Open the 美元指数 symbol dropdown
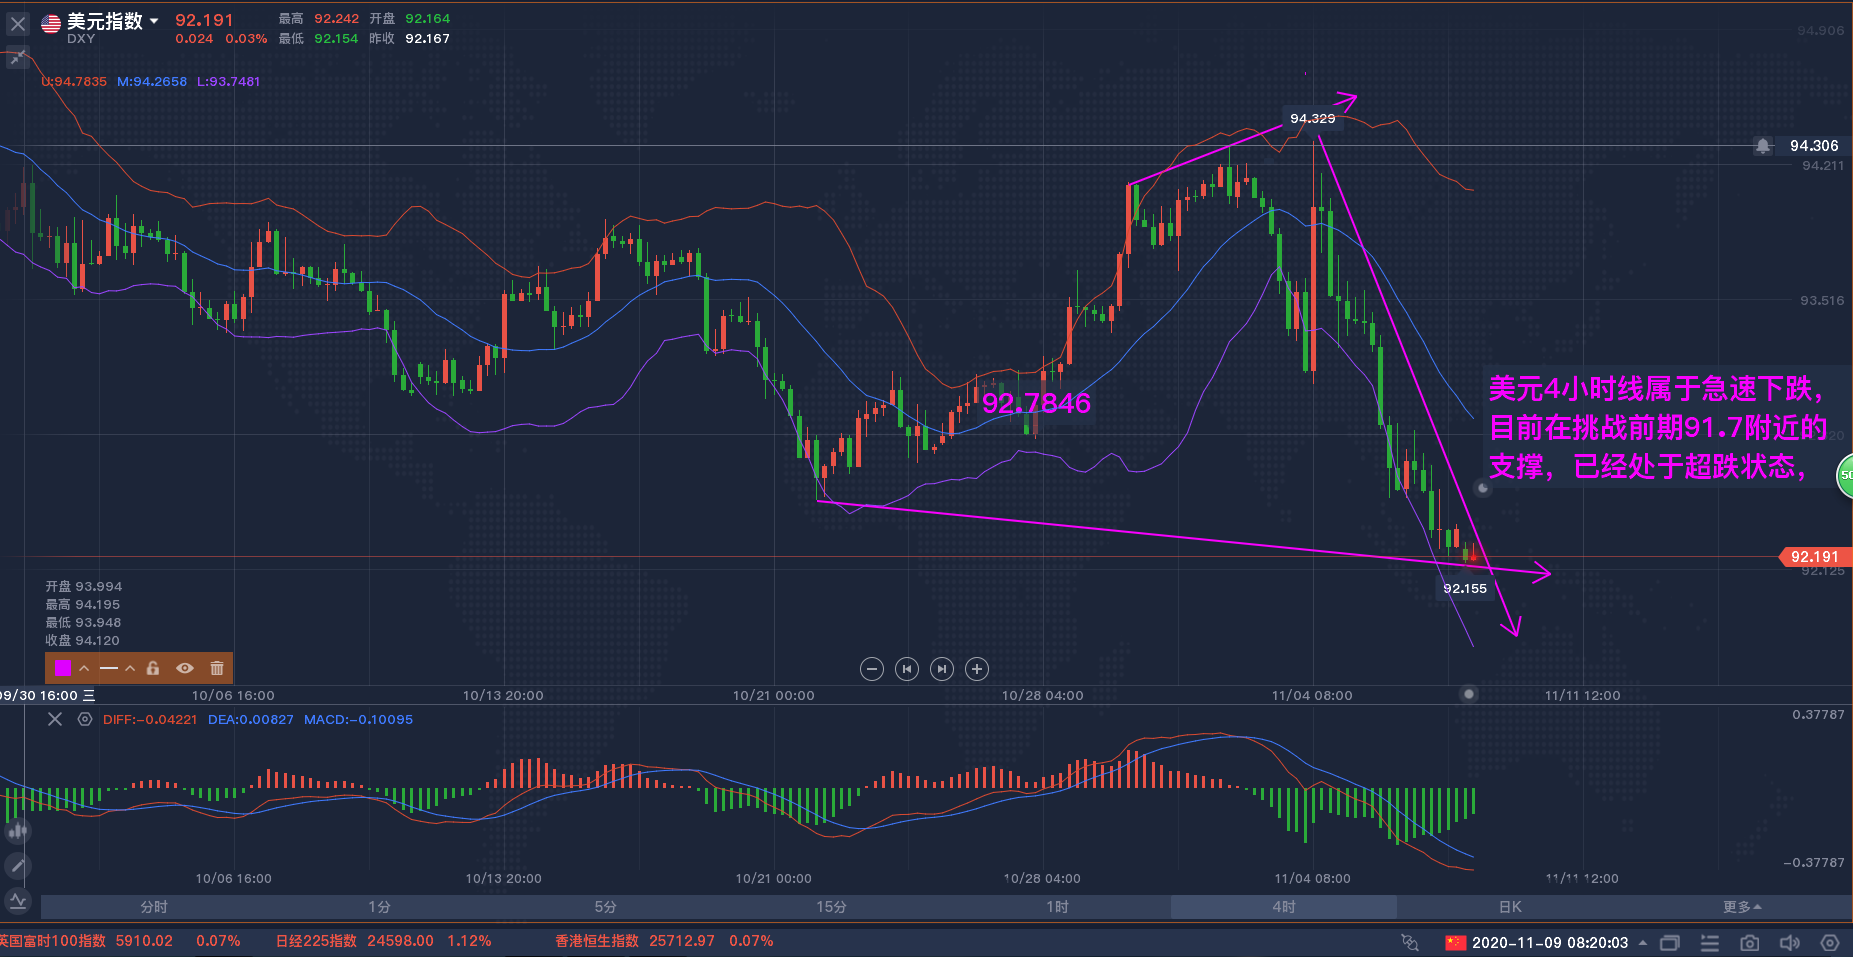 coord(154,21)
